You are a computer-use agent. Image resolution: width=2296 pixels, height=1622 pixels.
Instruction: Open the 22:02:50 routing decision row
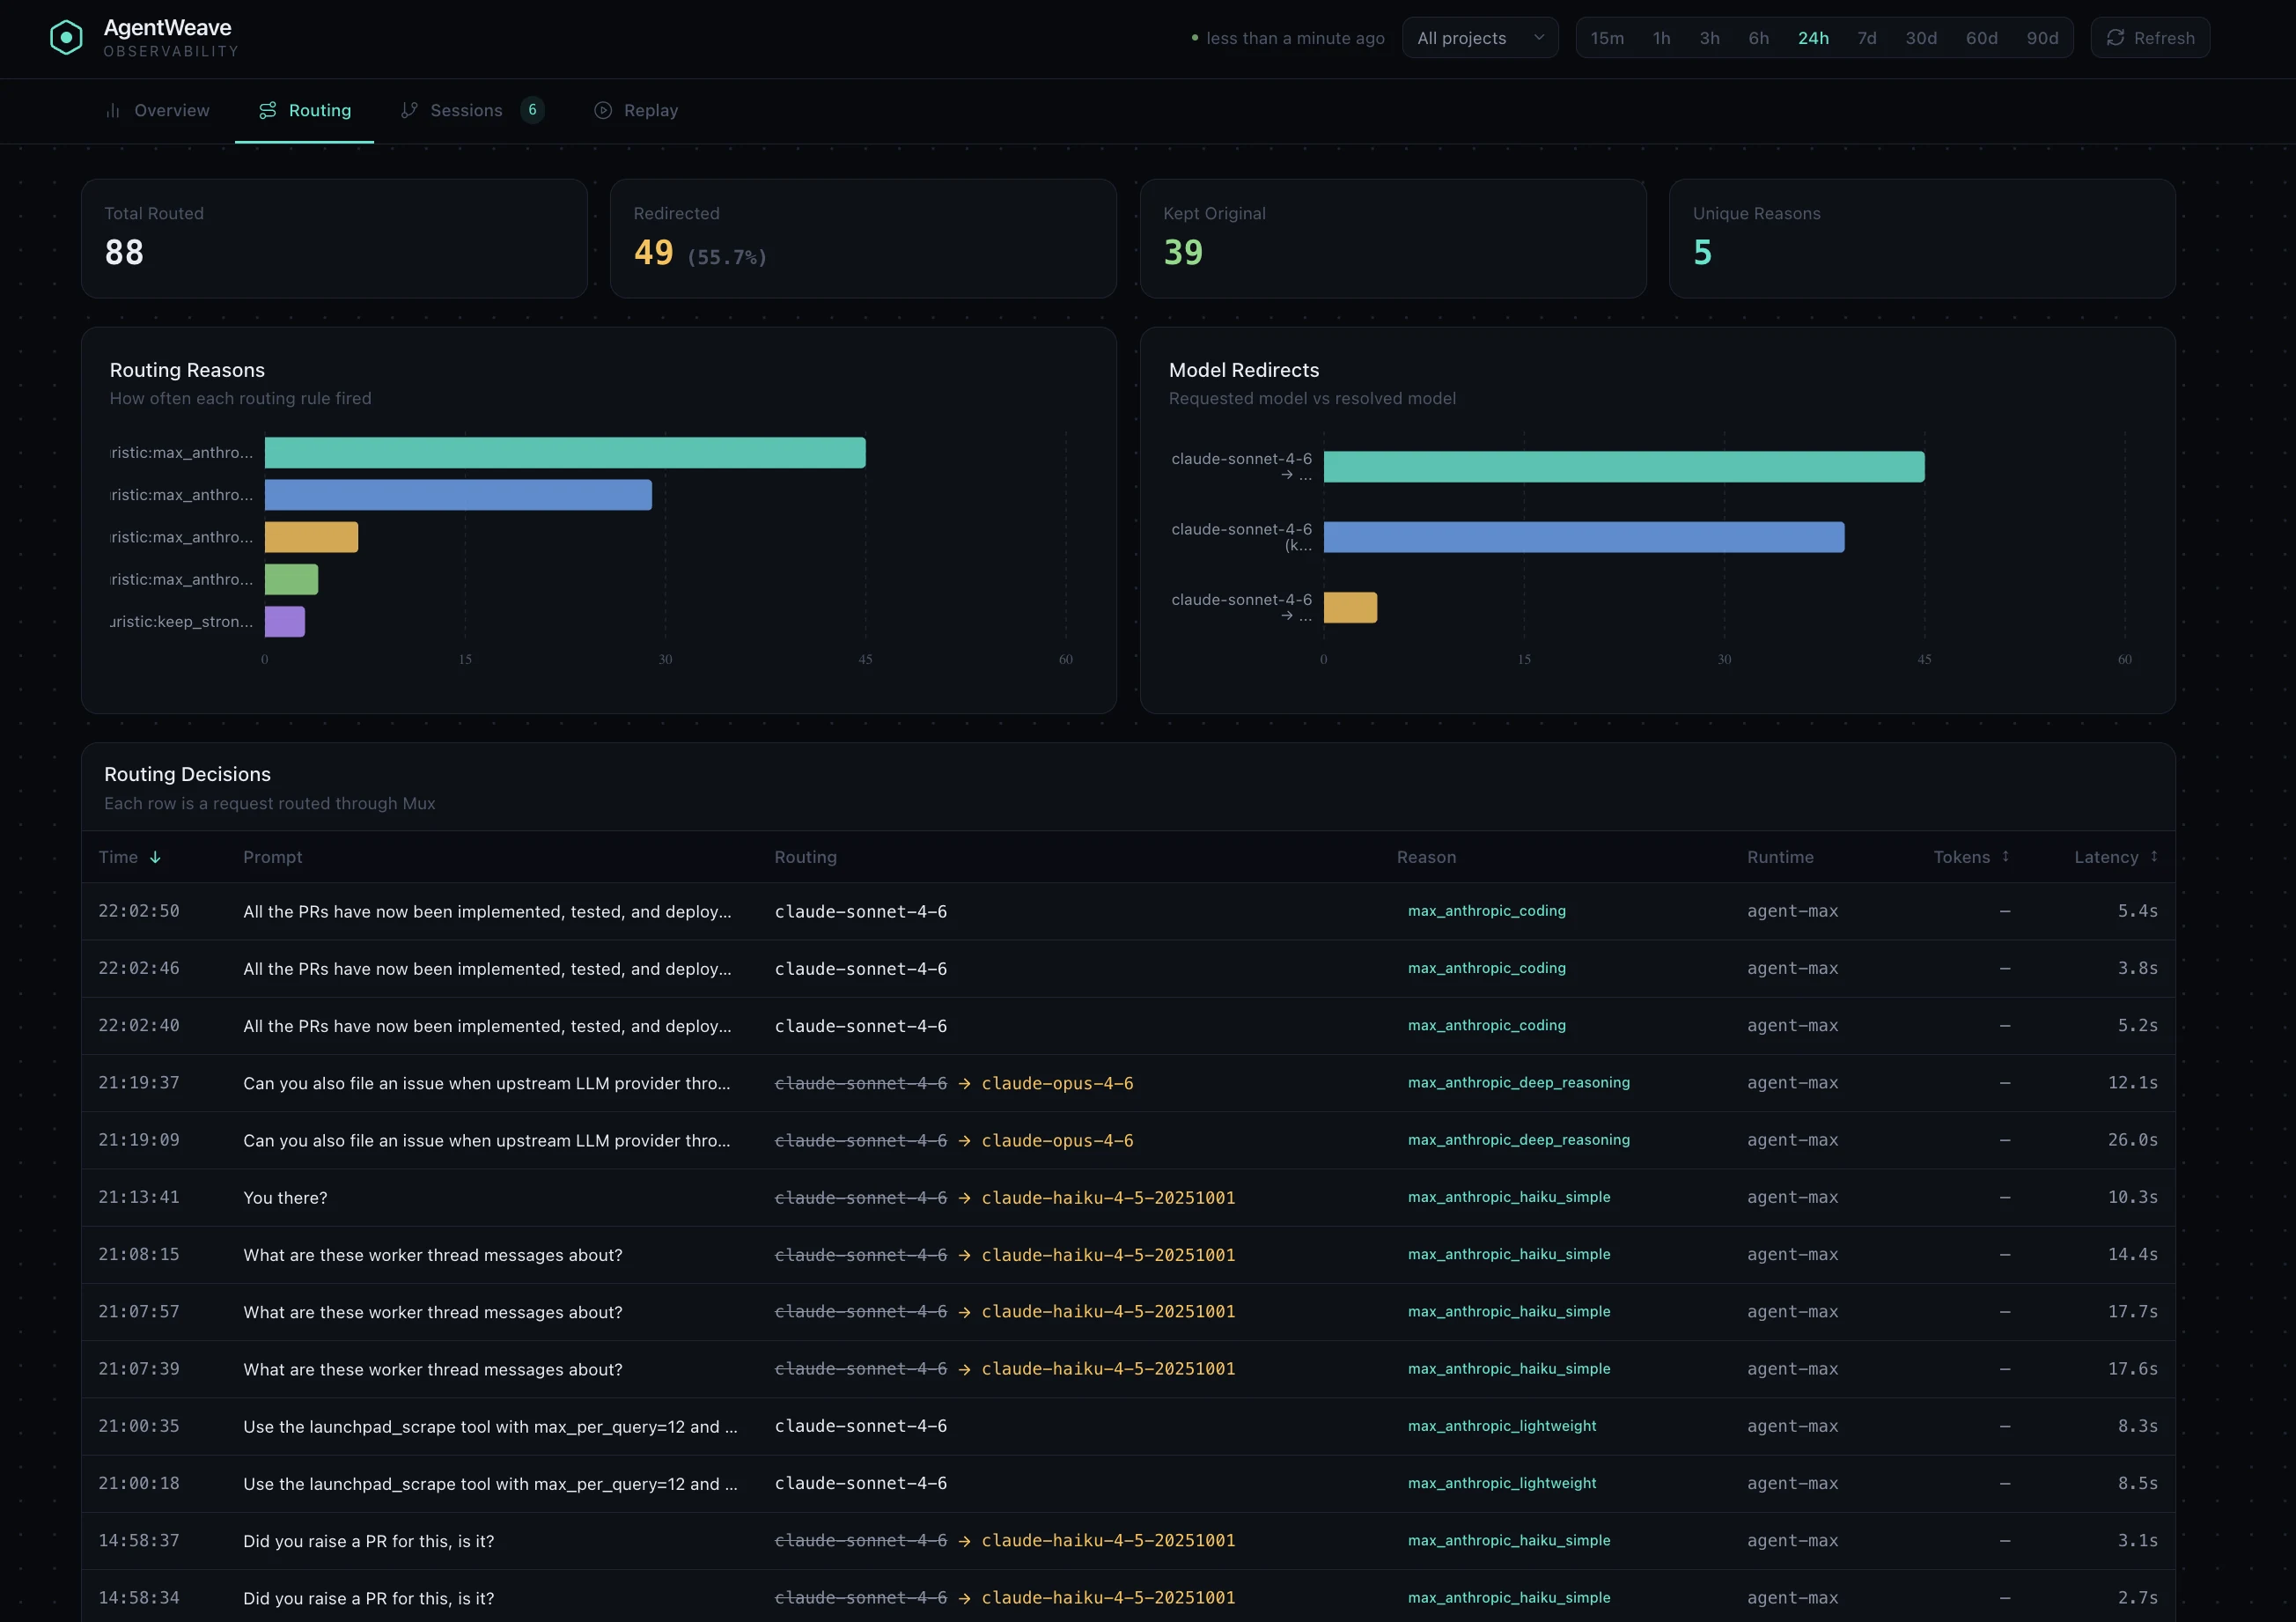pyautogui.click(x=1128, y=911)
